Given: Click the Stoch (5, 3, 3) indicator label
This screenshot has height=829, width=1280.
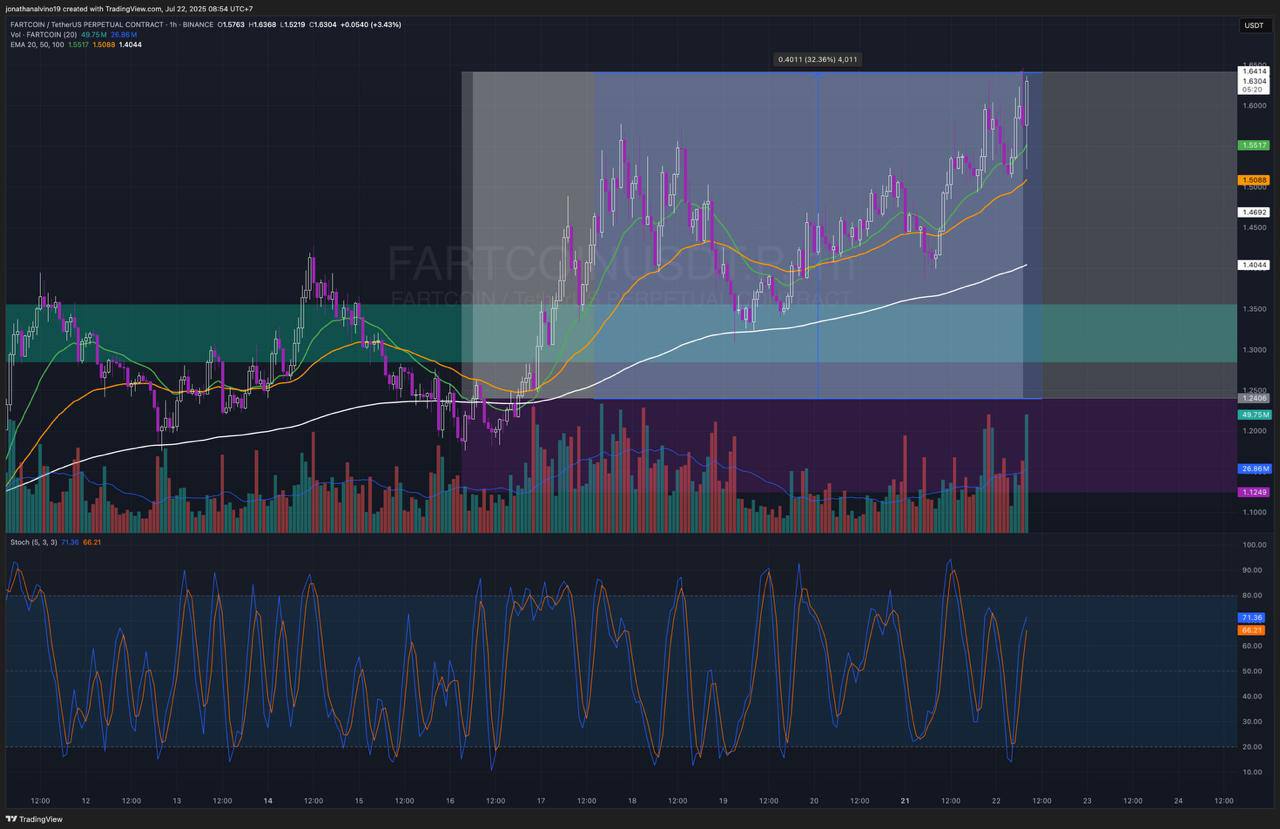Looking at the screenshot, I should tap(33, 542).
